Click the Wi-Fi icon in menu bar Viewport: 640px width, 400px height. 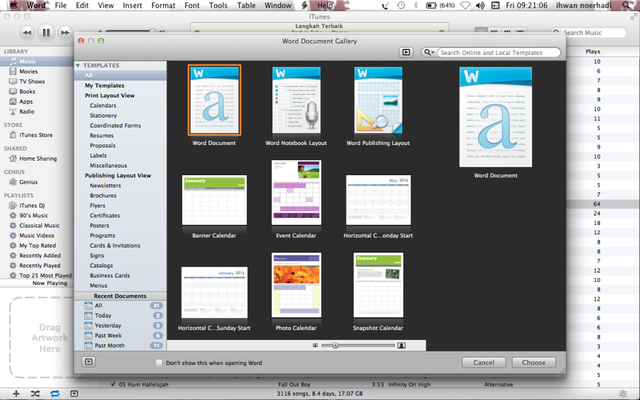[465, 5]
